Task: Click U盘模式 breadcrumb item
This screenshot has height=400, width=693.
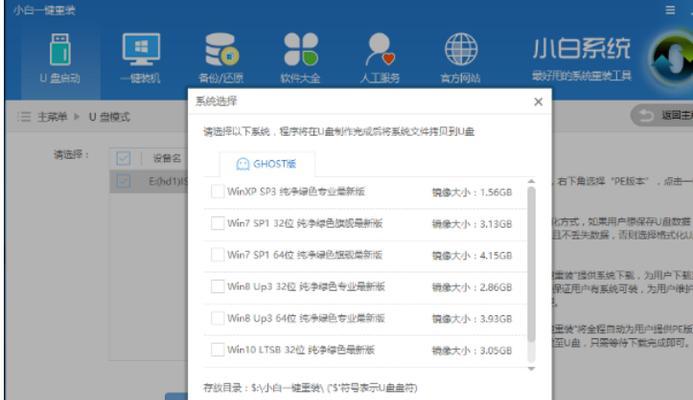Action: pyautogui.click(x=109, y=117)
